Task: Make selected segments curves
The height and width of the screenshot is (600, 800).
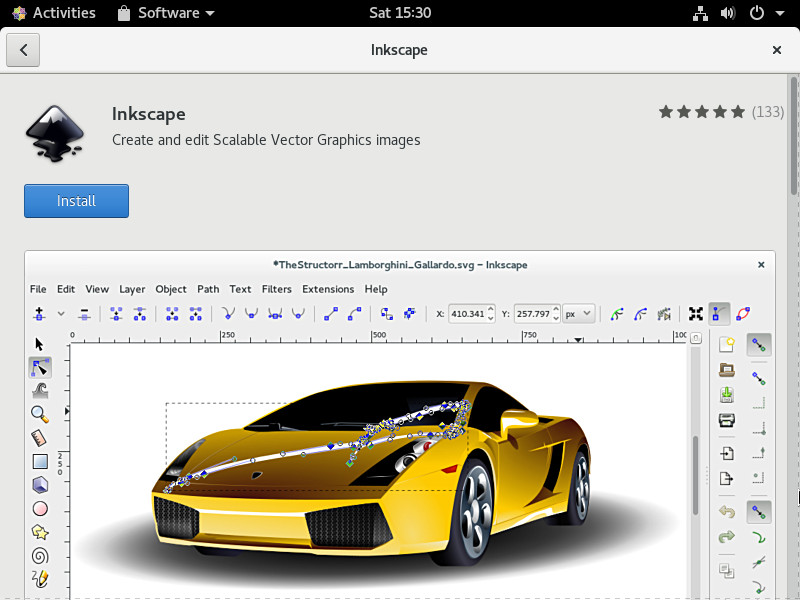Action: click(x=354, y=314)
